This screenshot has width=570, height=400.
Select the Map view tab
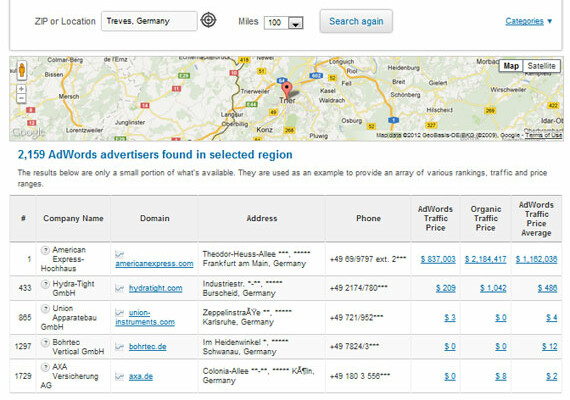511,66
